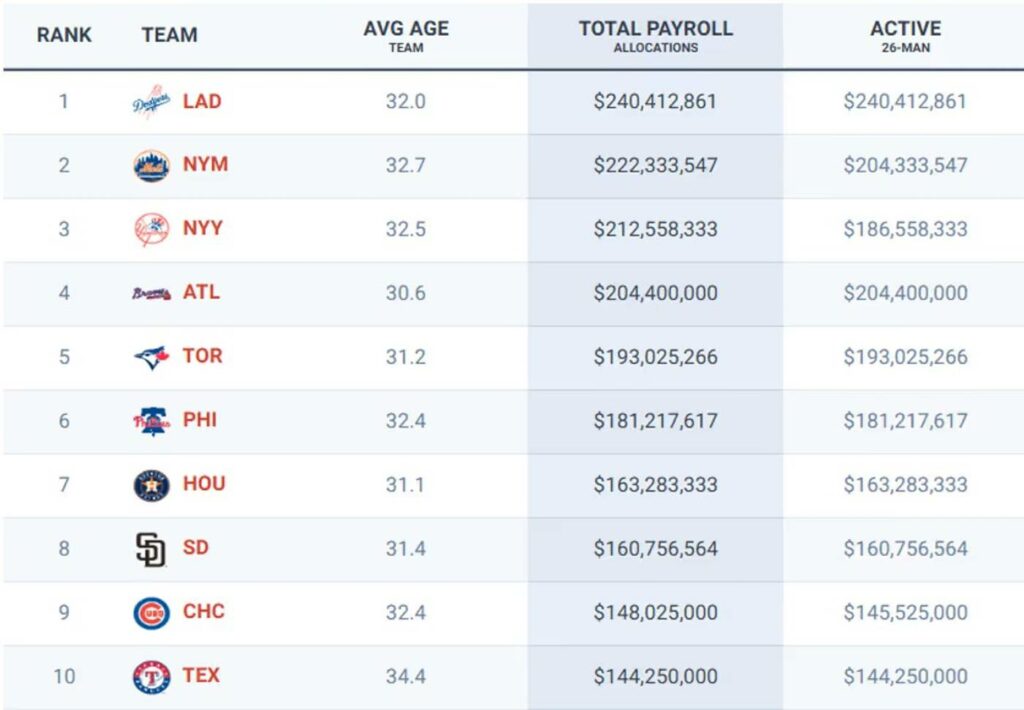Open the LAD team link
The width and height of the screenshot is (1024, 710).
click(x=202, y=101)
